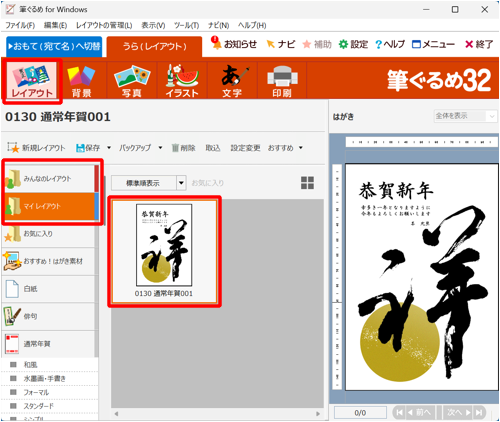The image size is (500, 422).
Task: Click the 前へ previous page button
Action: [421, 413]
